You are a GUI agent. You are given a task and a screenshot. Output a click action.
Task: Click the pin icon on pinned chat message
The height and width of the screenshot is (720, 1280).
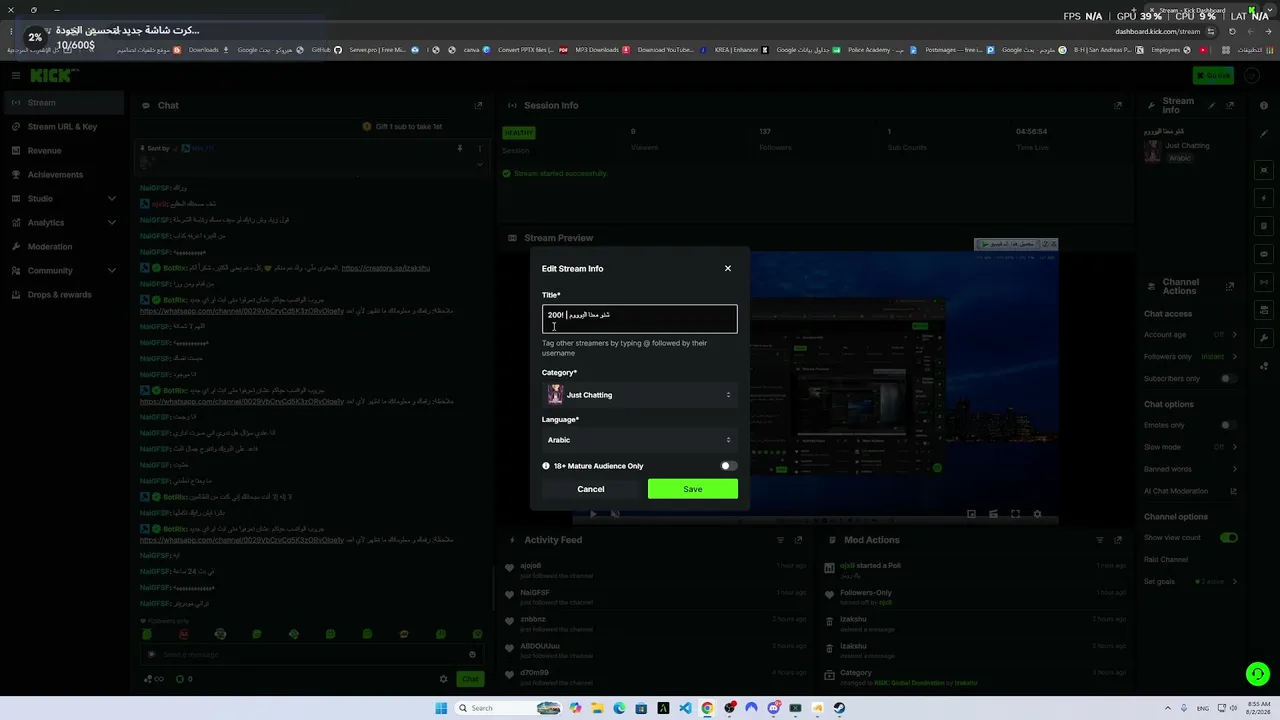coord(460,149)
